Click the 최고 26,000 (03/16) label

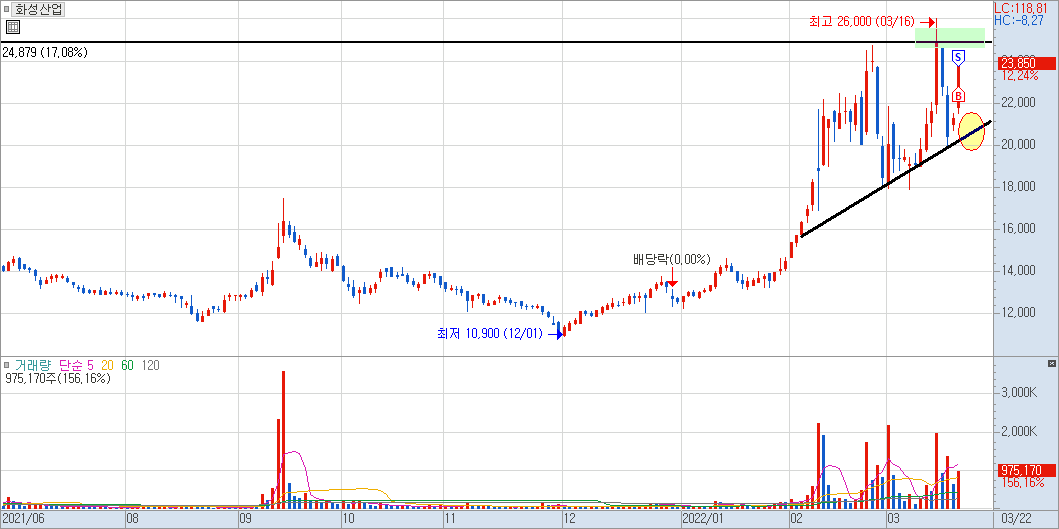[x=862, y=22]
